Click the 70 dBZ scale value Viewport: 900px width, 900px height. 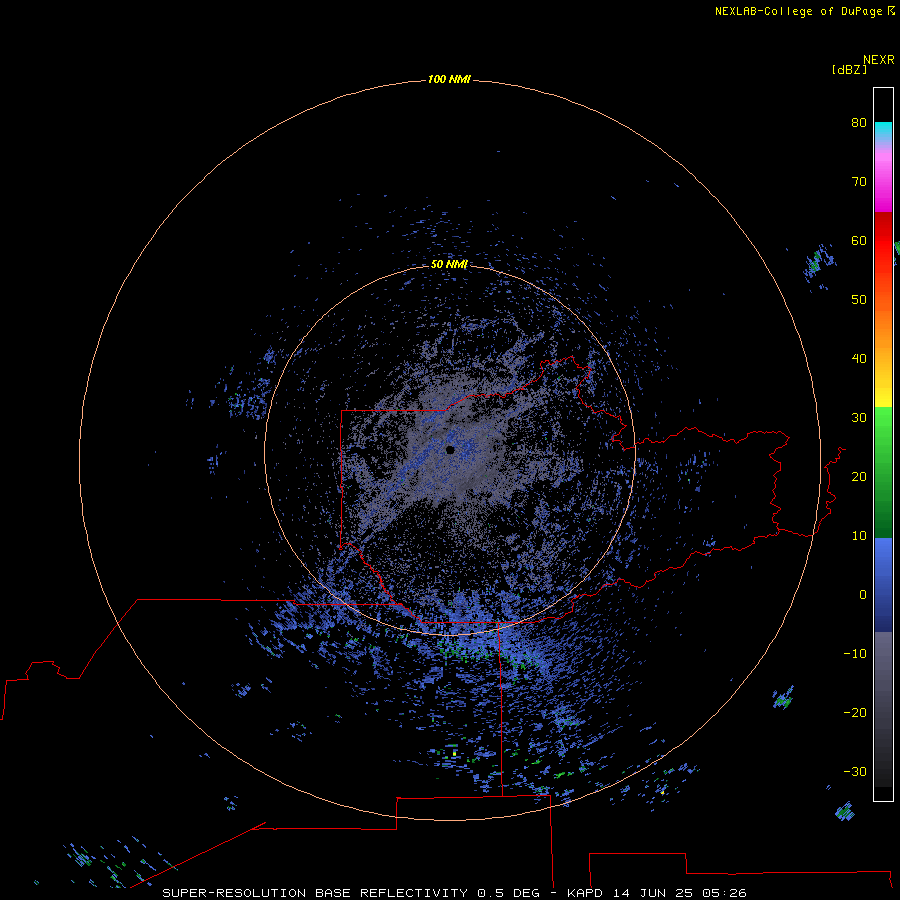[x=859, y=182]
